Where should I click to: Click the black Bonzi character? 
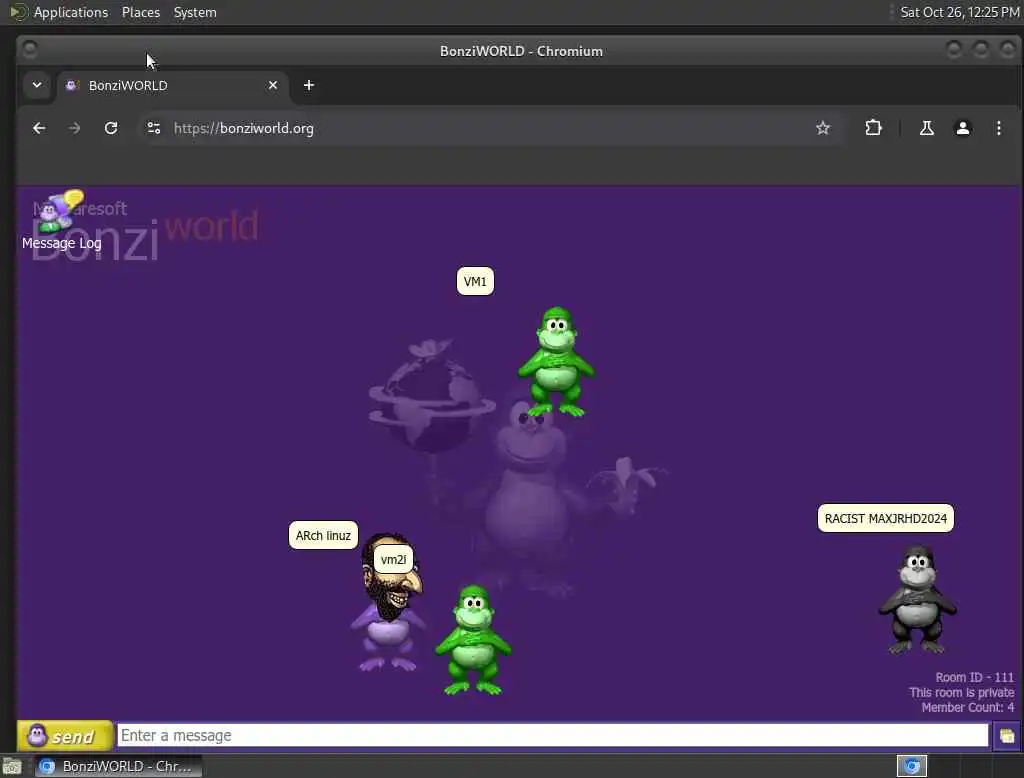pos(918,600)
